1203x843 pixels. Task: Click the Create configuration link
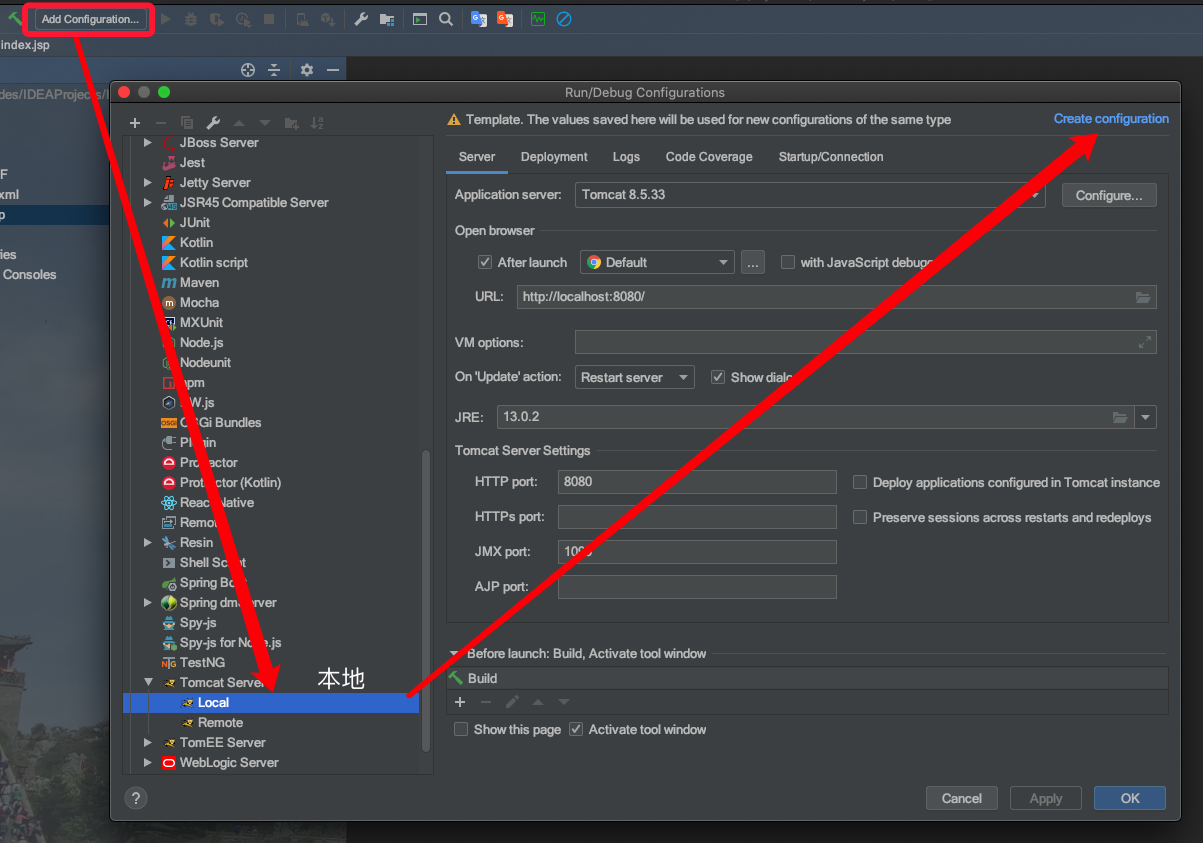coord(1111,118)
